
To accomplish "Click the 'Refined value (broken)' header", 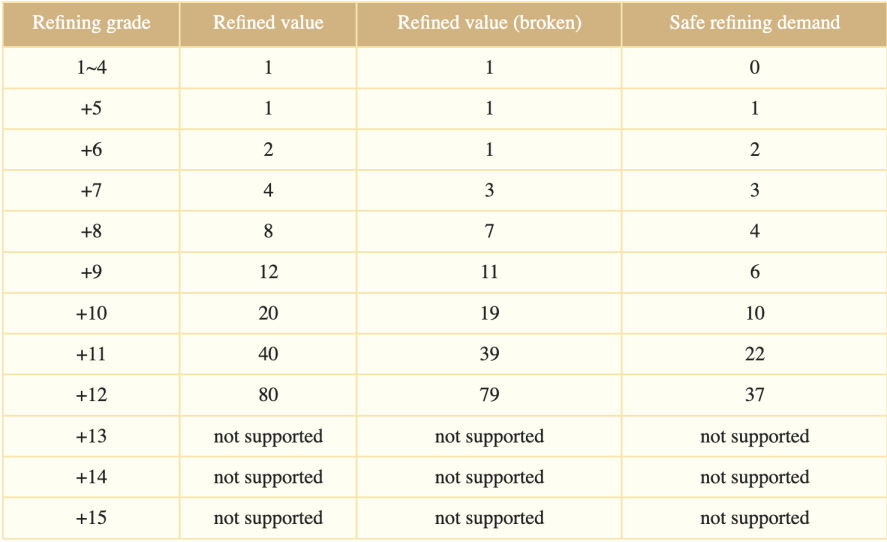I will (x=489, y=23).
